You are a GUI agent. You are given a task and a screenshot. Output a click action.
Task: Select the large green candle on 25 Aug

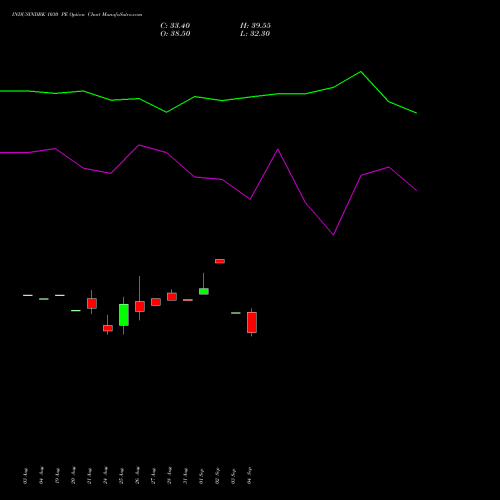(124, 315)
